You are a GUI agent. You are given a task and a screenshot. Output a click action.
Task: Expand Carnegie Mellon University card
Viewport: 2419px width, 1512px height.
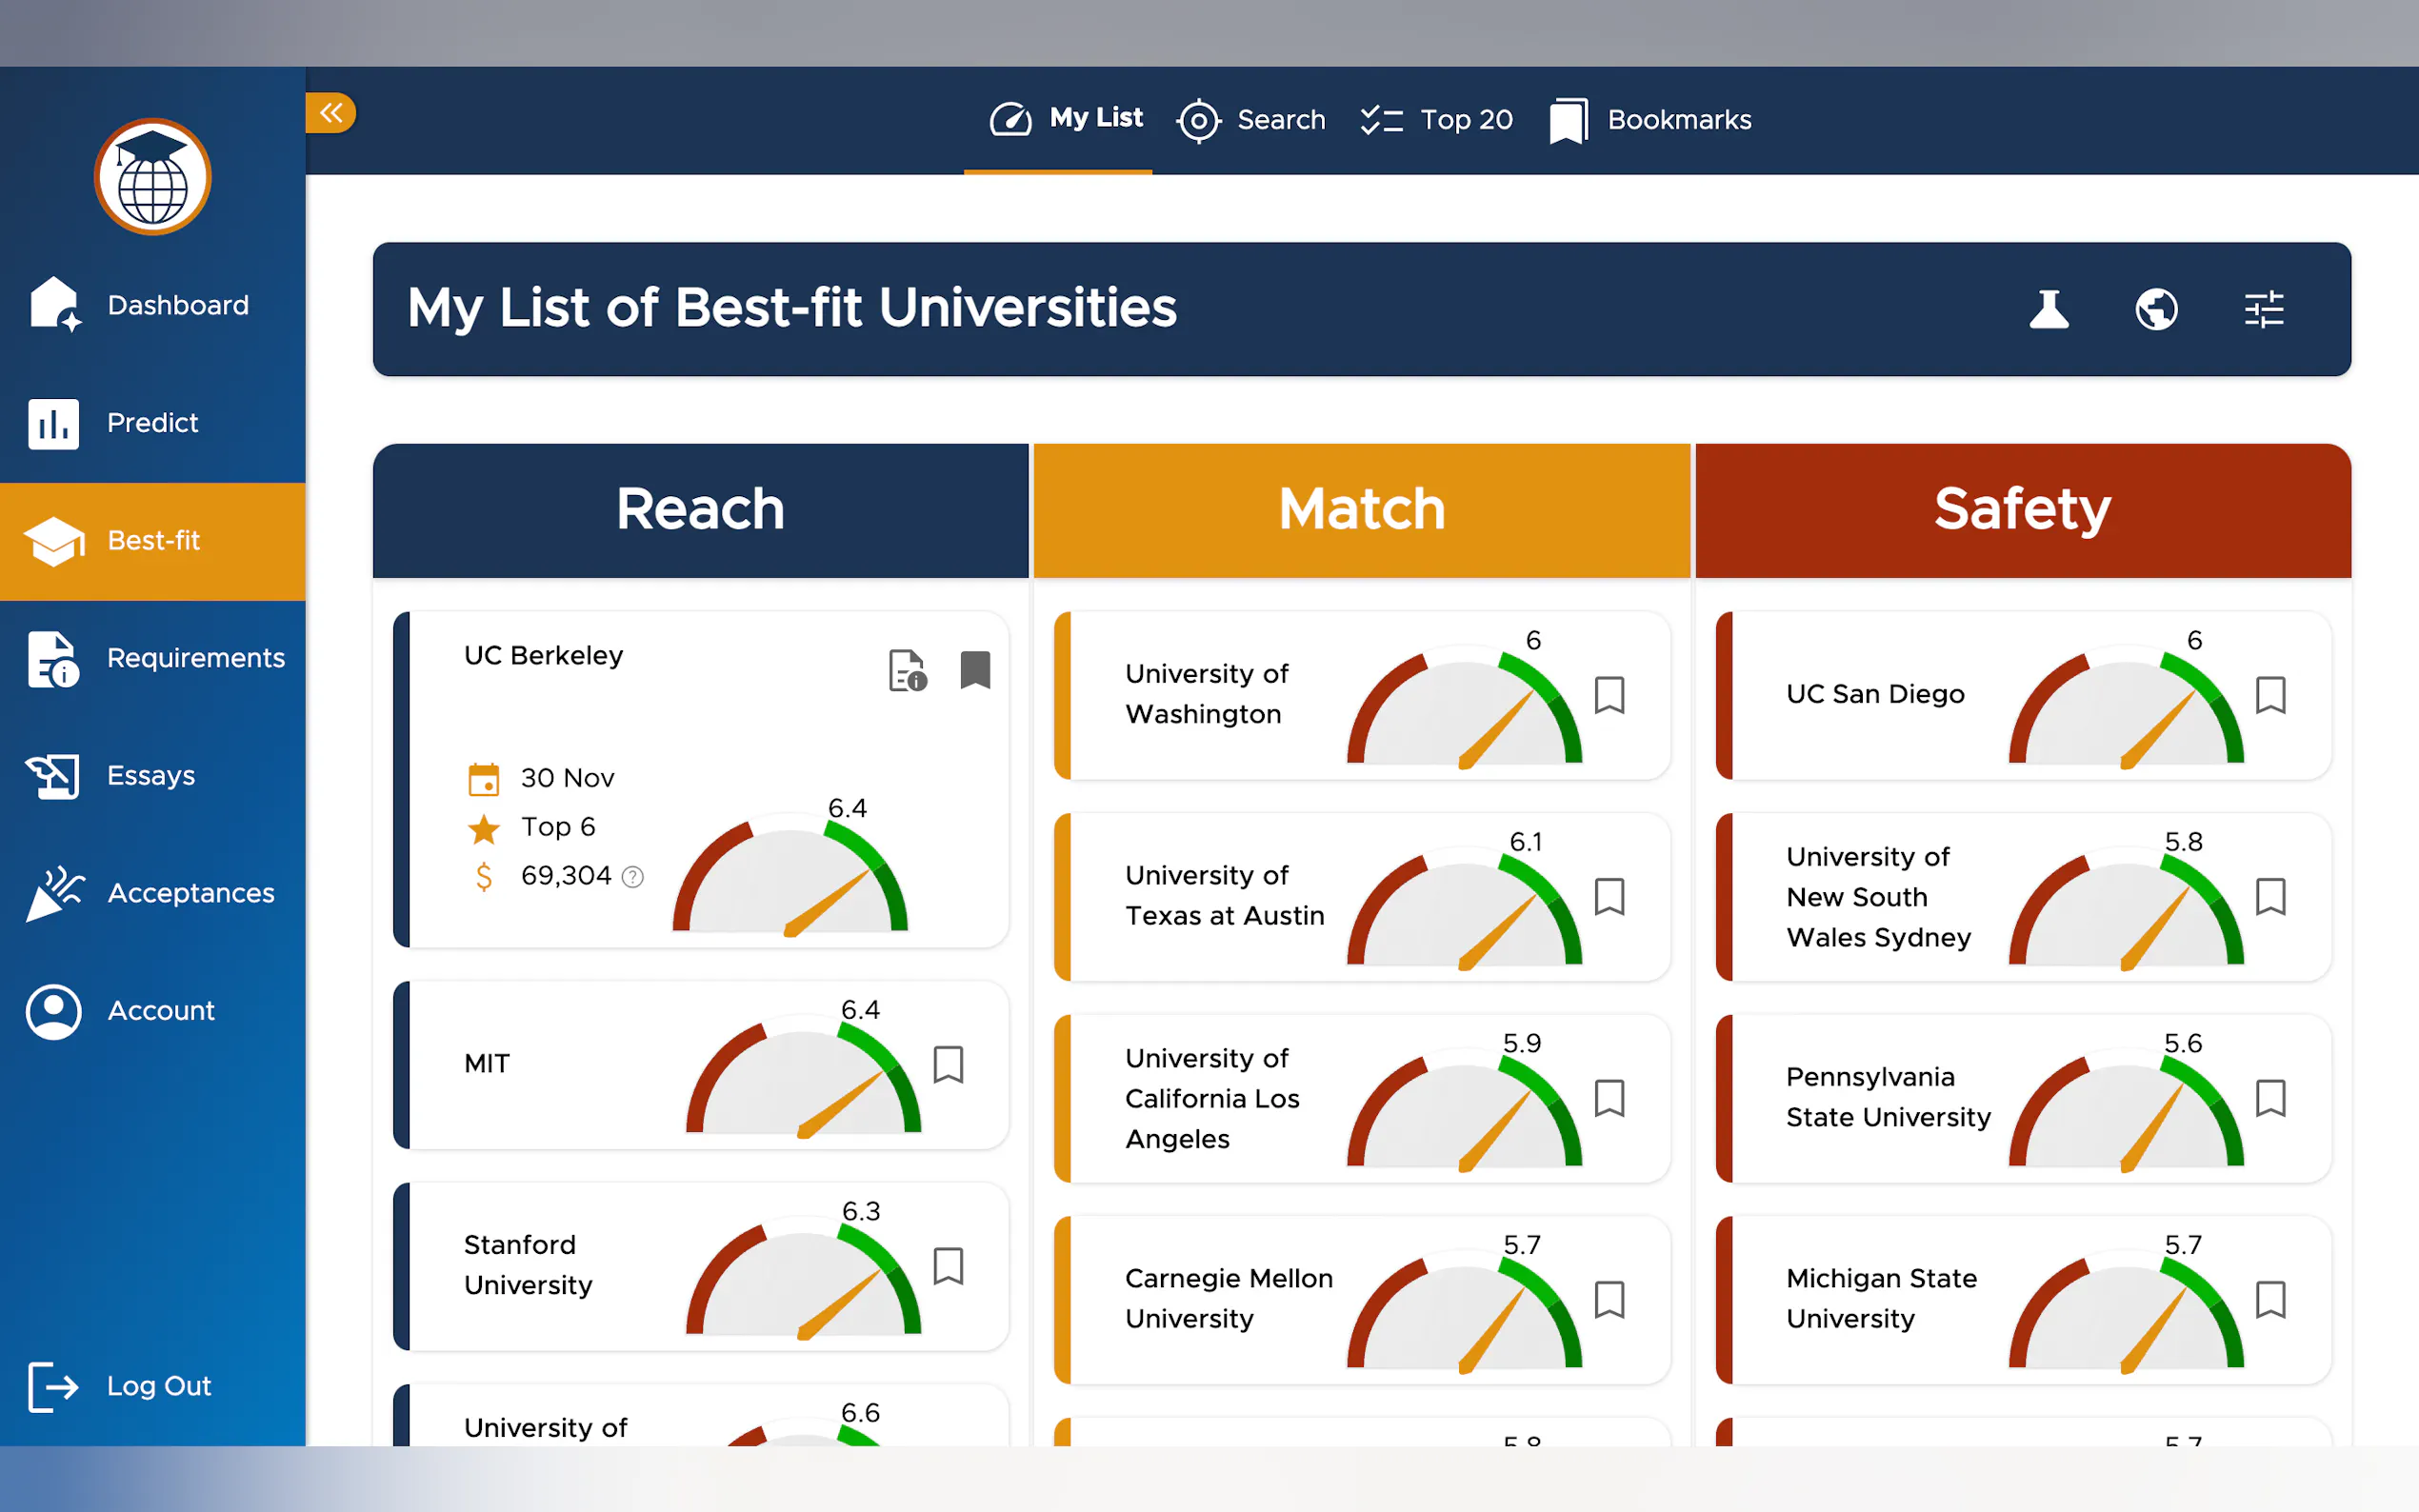tap(1228, 1298)
